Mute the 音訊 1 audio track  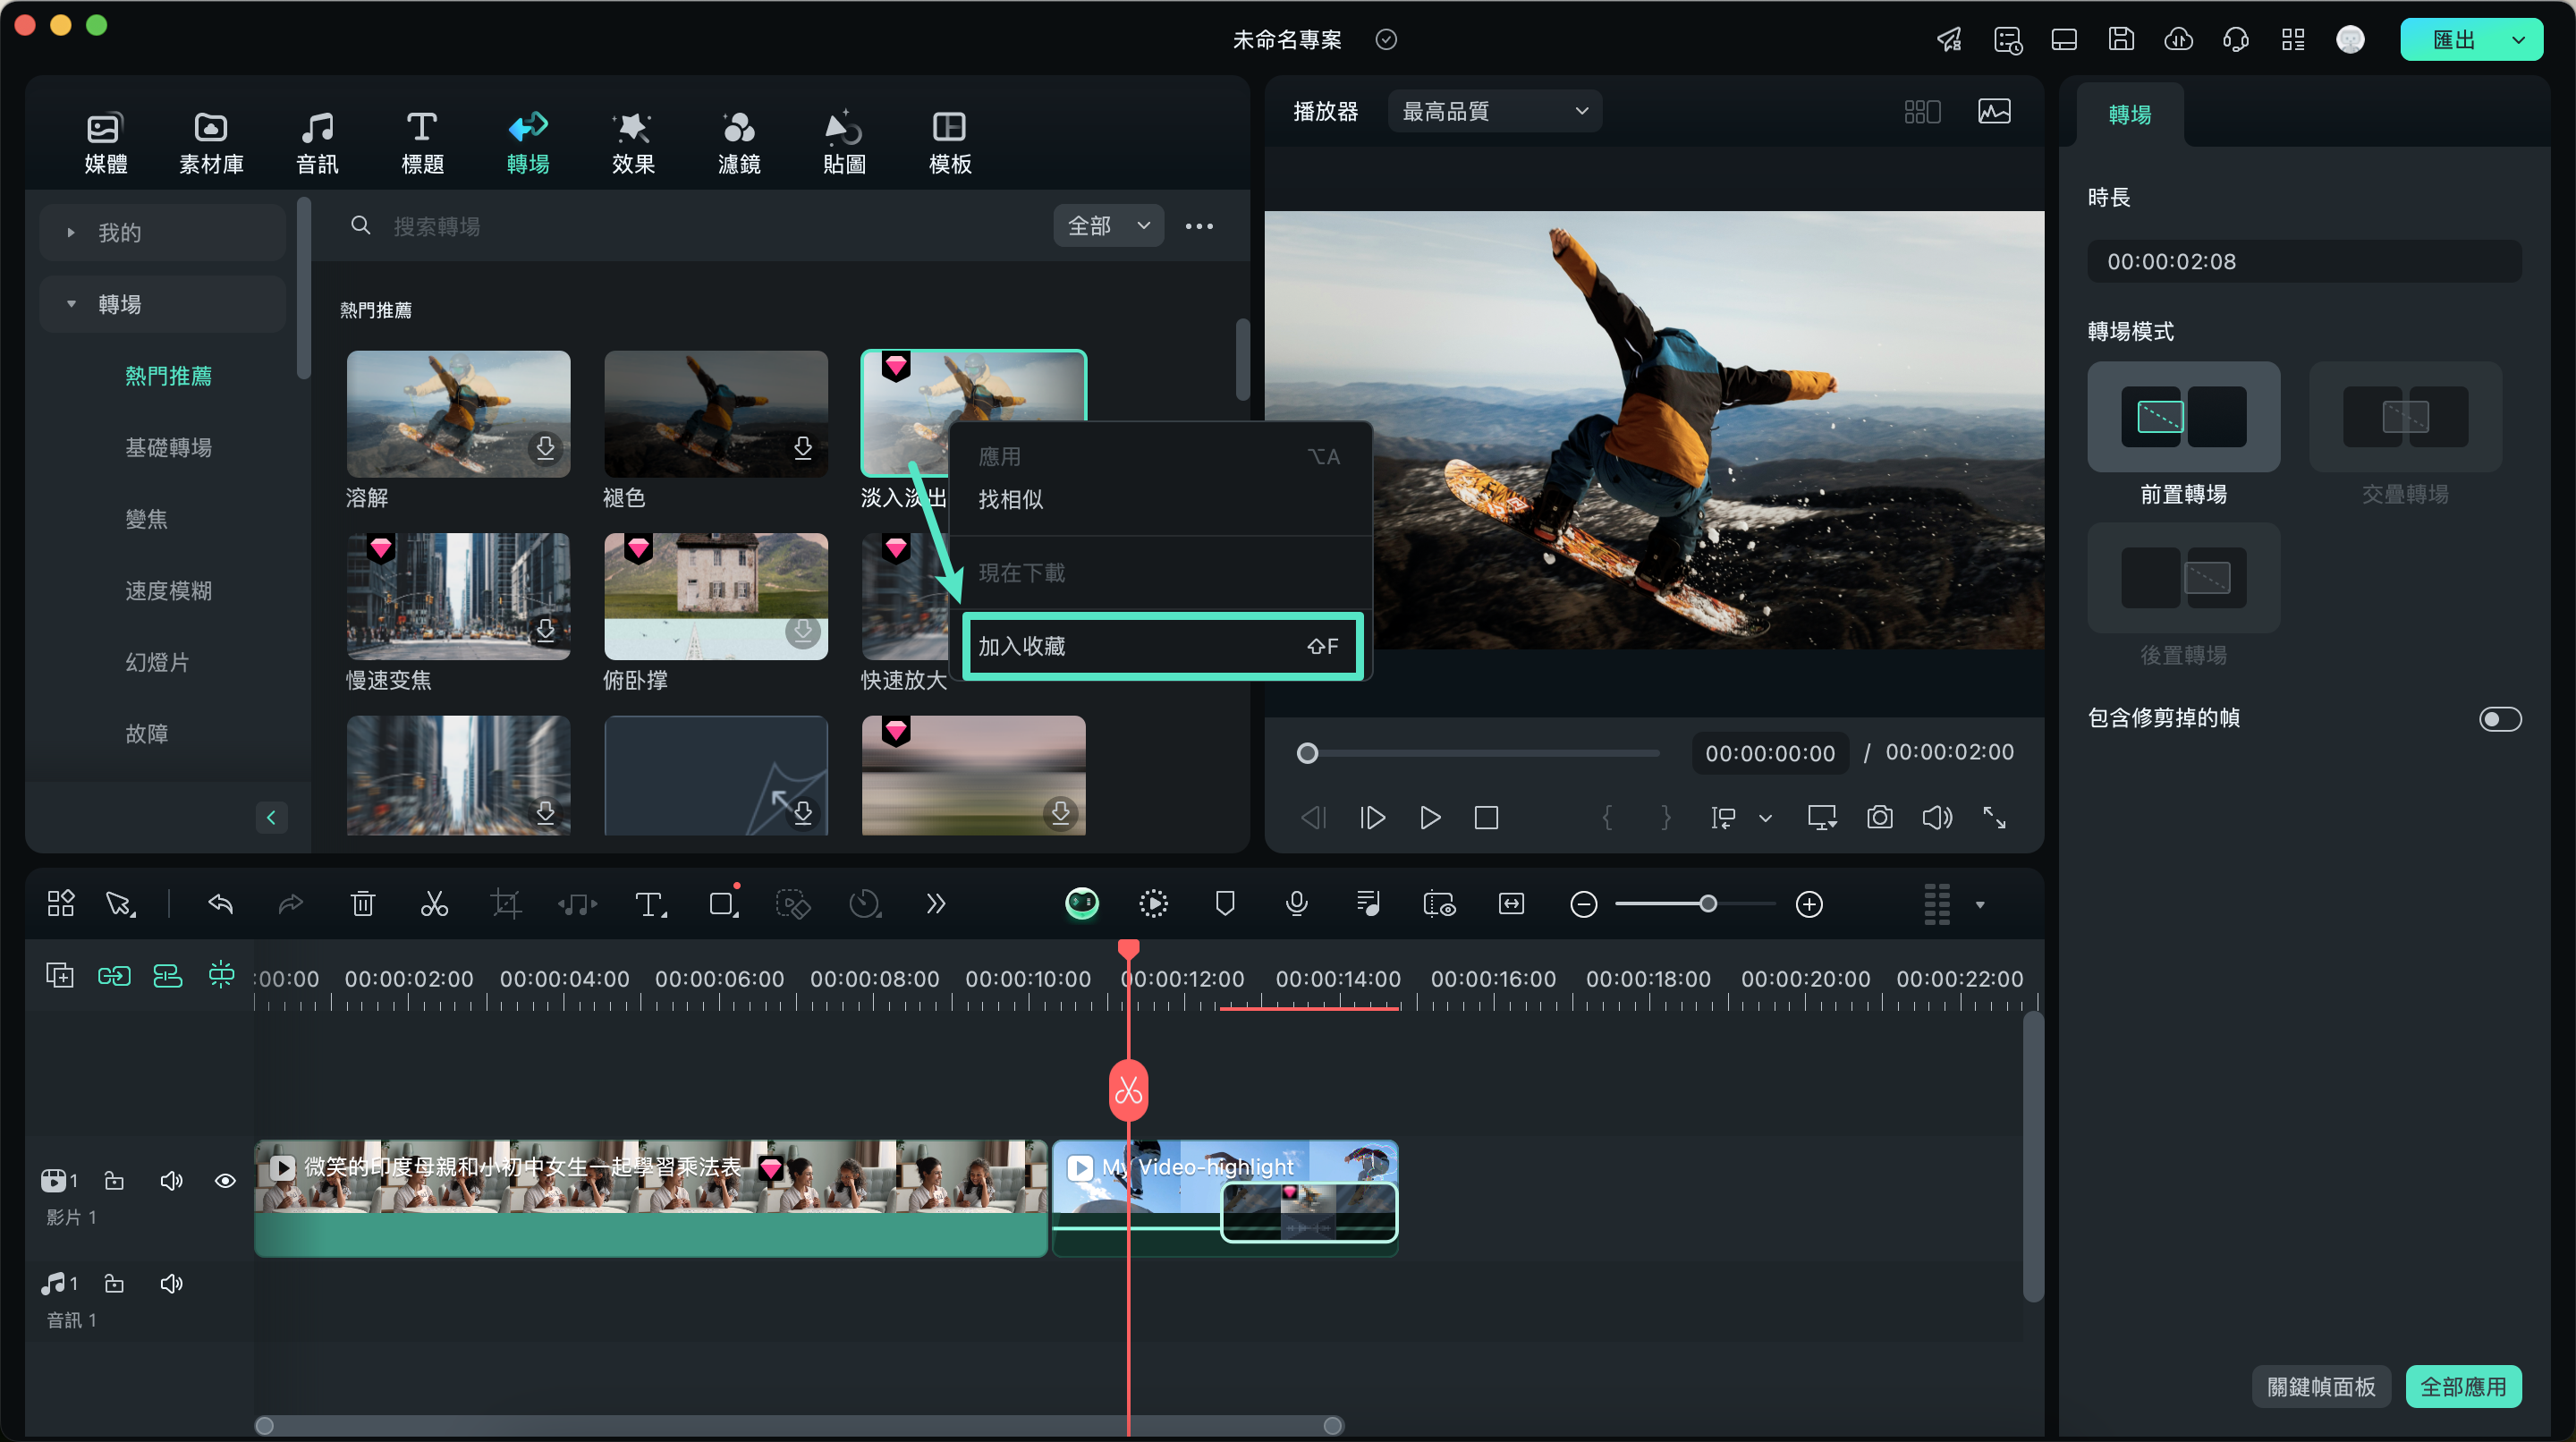(172, 1284)
